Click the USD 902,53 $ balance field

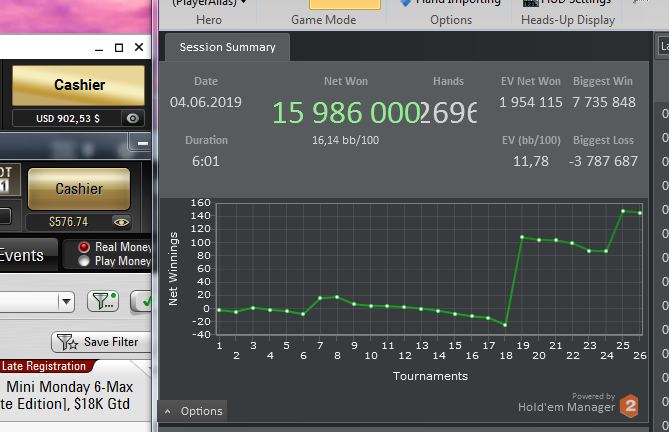(68, 119)
